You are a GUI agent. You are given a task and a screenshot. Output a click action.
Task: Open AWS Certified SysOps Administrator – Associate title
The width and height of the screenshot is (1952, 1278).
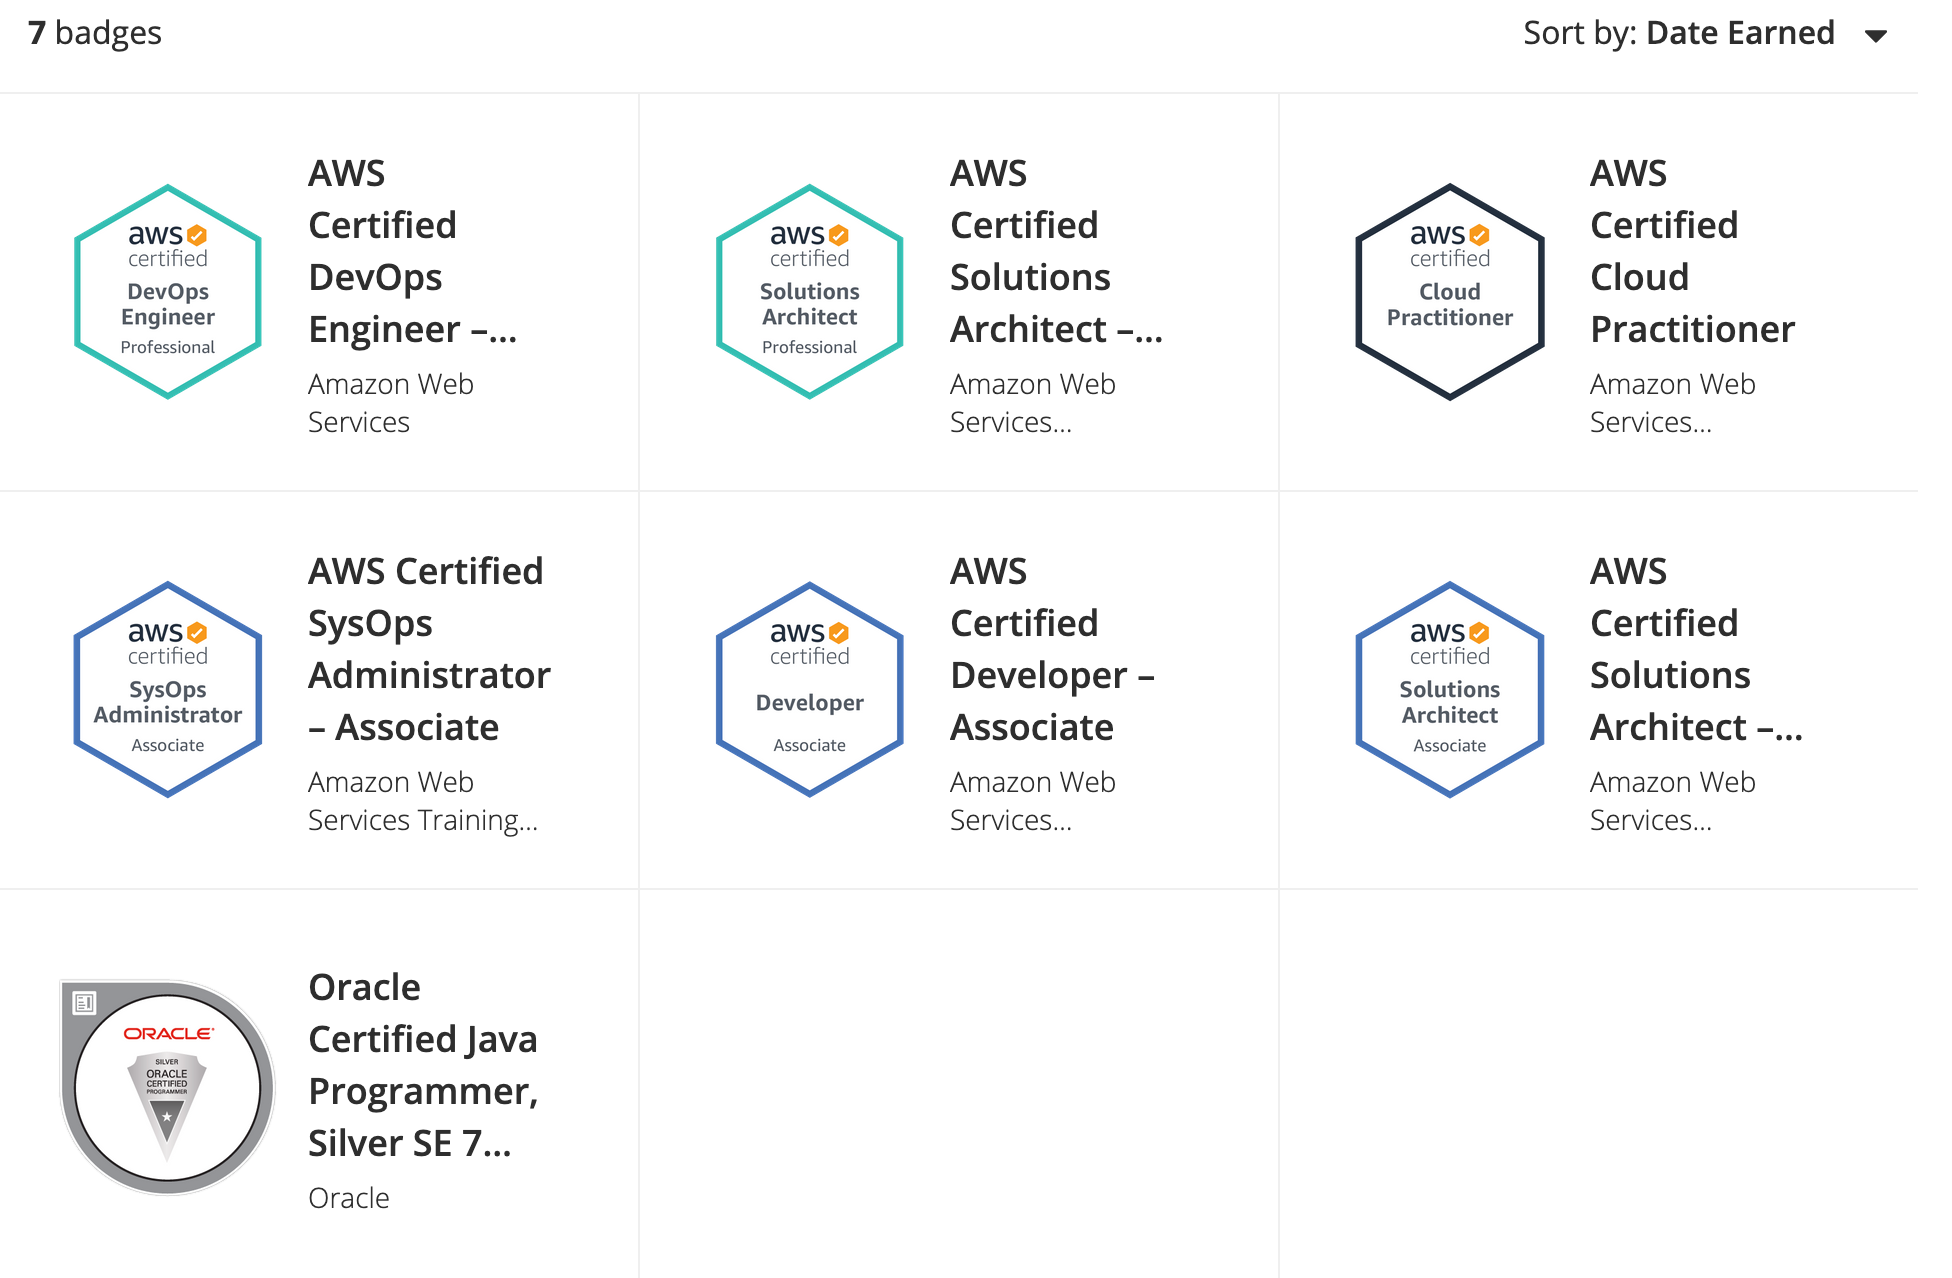point(429,649)
